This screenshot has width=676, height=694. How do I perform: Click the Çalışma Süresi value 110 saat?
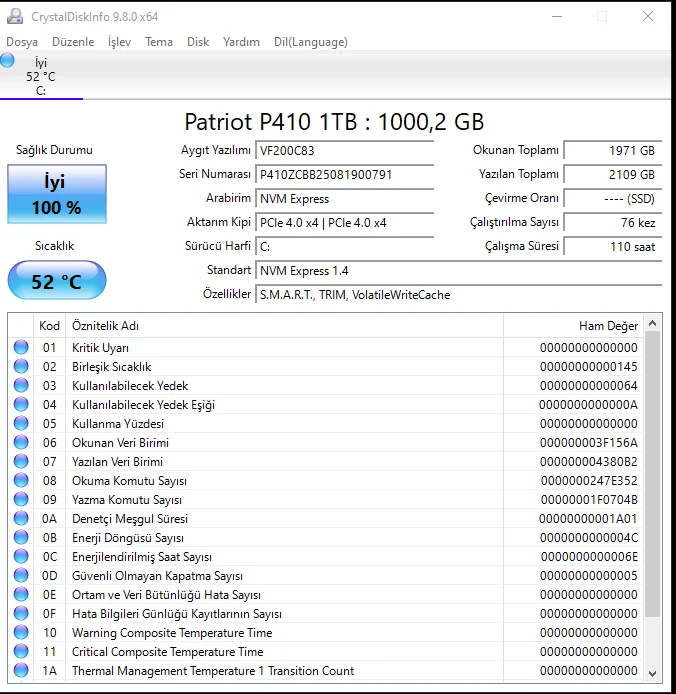pyautogui.click(x=613, y=247)
